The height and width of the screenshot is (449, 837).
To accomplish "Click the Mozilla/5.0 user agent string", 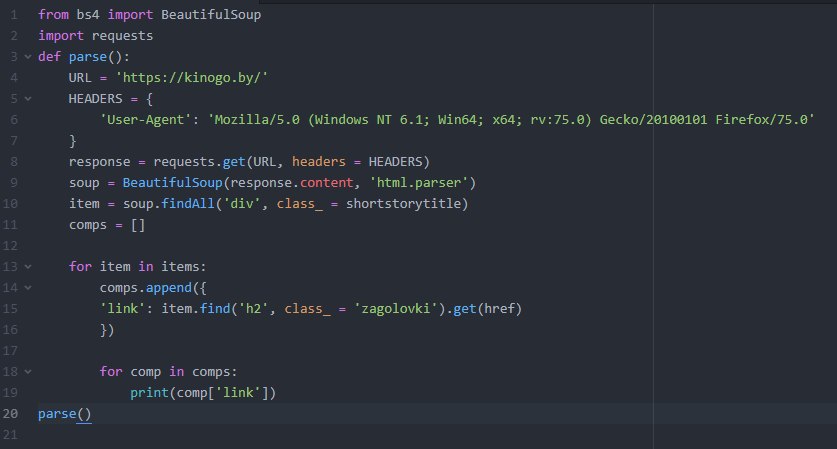I will point(511,120).
